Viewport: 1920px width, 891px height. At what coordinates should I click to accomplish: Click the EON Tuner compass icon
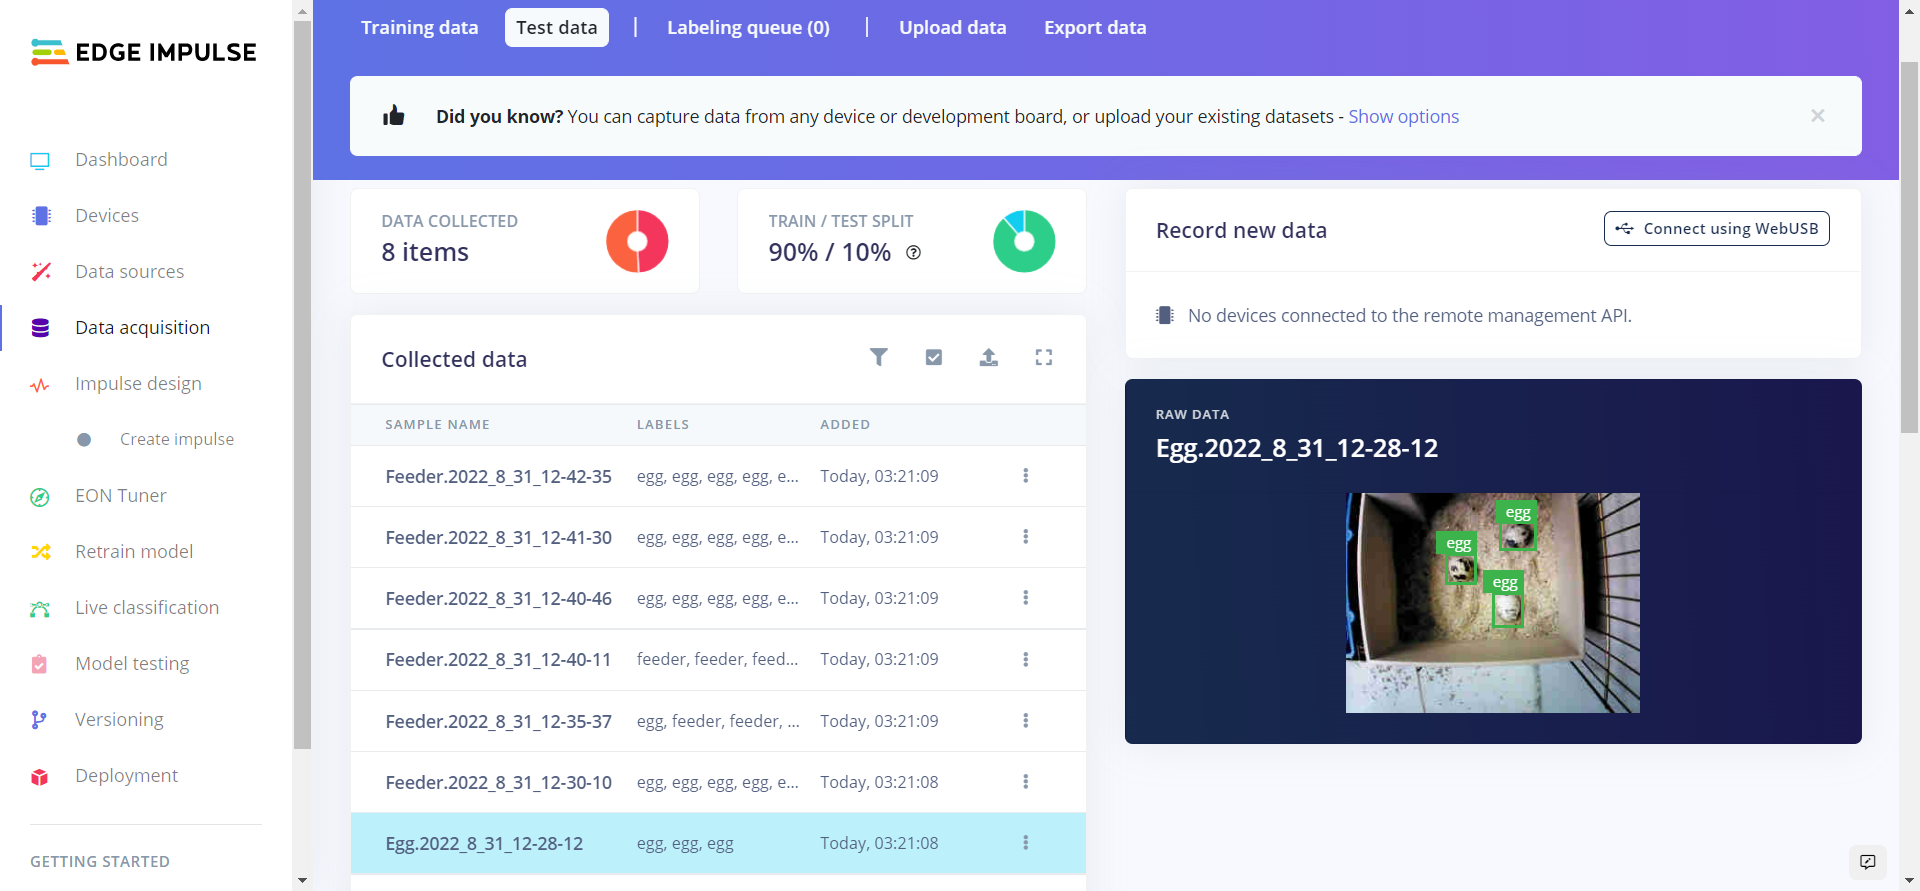click(40, 497)
